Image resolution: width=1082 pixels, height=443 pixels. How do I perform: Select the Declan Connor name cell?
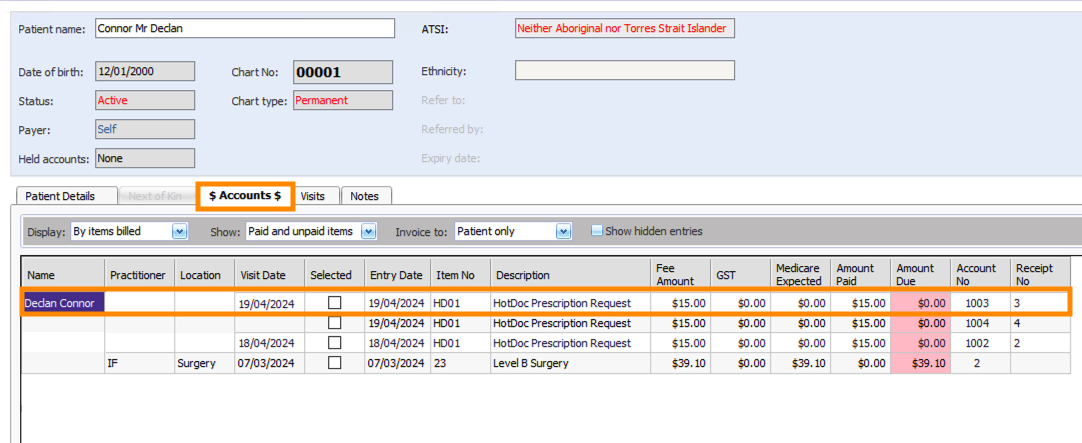(x=63, y=302)
